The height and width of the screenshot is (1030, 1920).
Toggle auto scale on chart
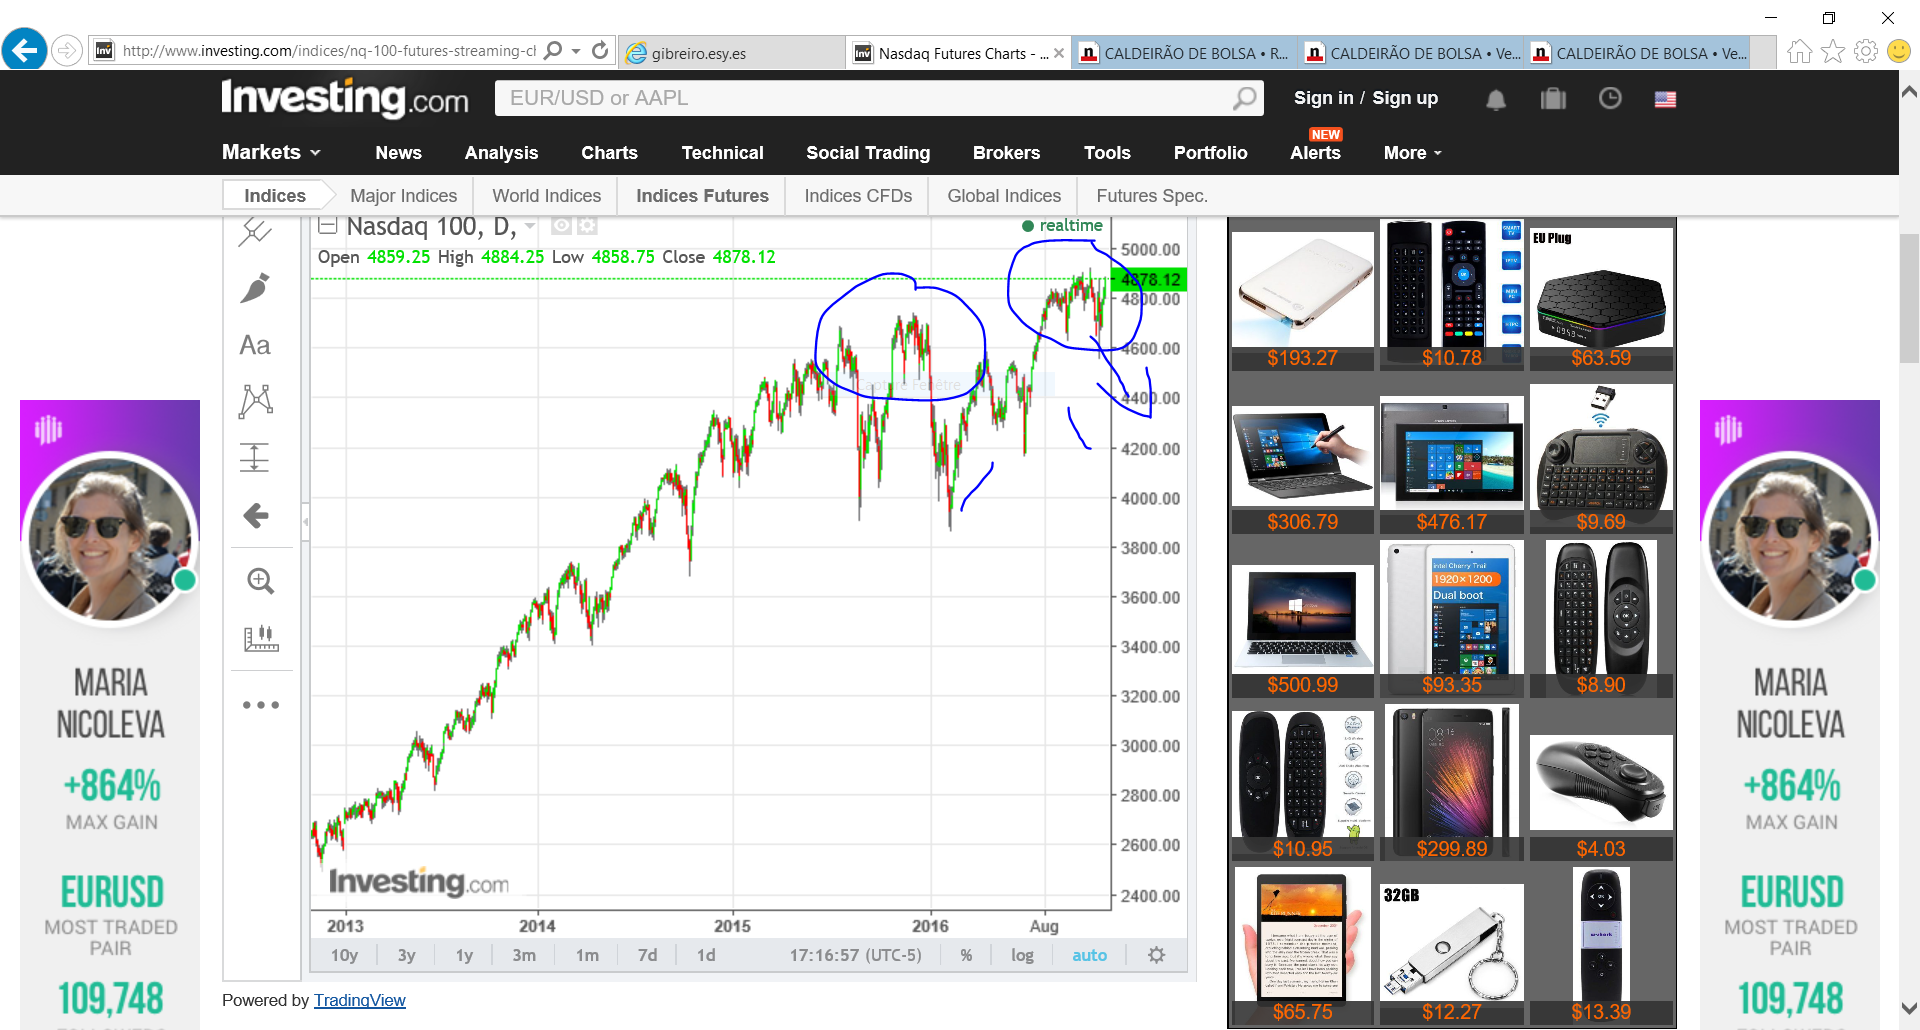pyautogui.click(x=1089, y=955)
